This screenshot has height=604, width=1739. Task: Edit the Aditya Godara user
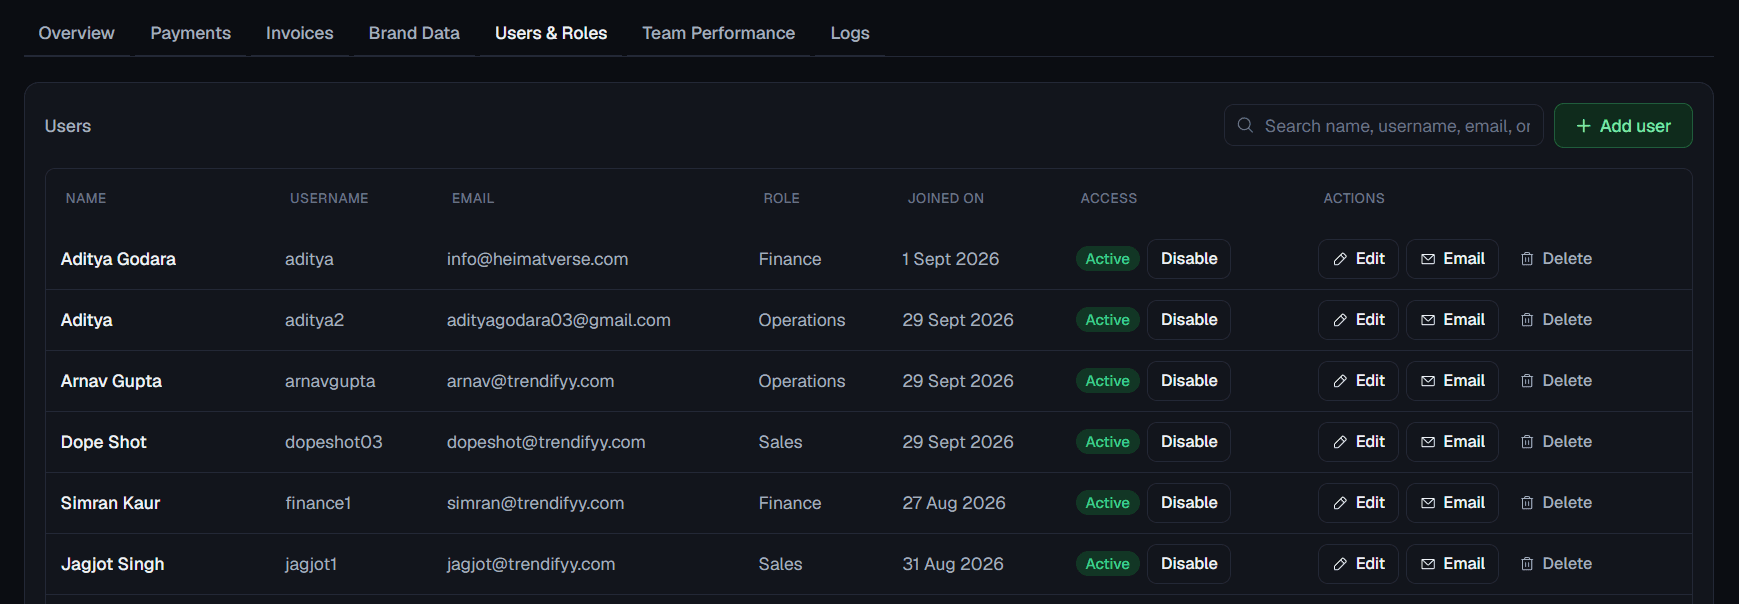pos(1358,259)
